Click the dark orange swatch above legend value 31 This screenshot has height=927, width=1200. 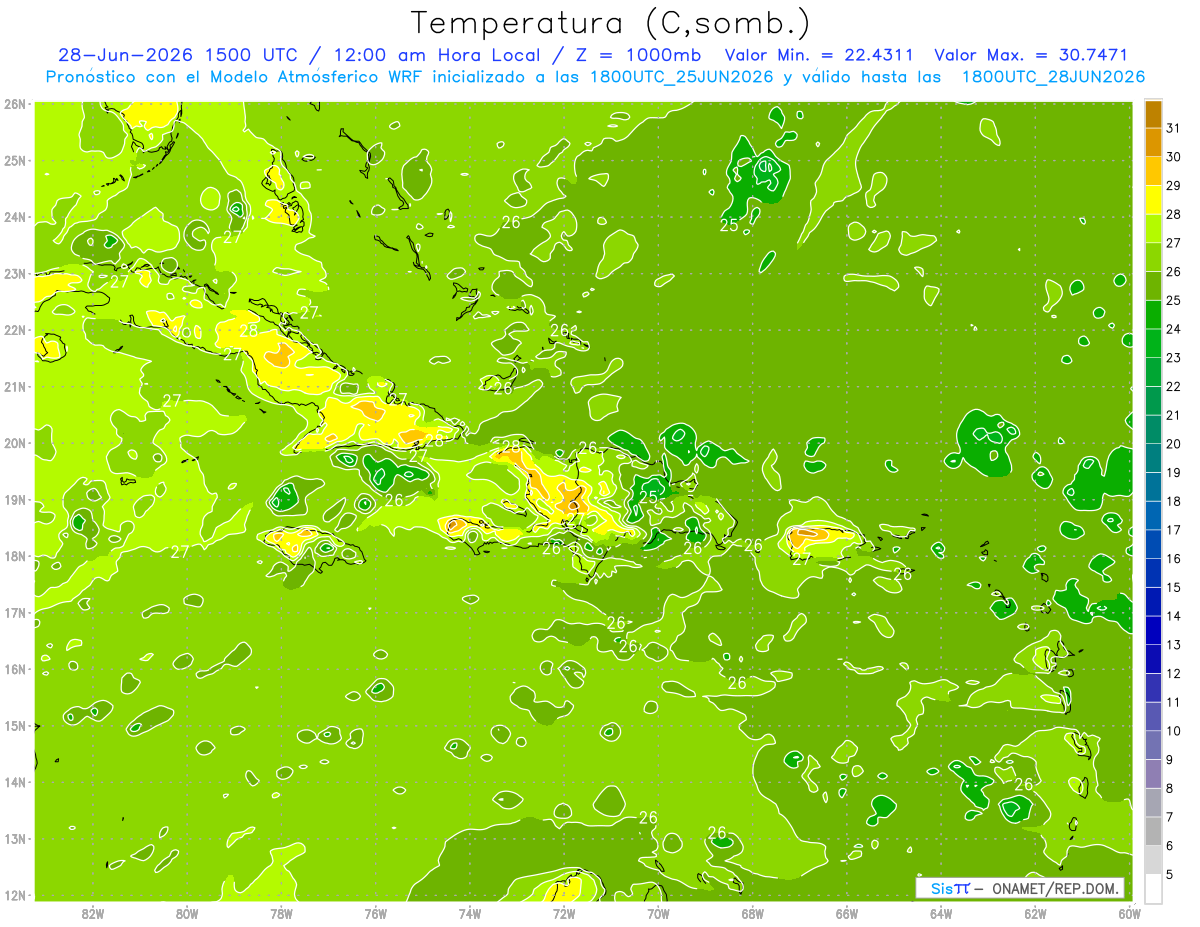coord(1153,114)
